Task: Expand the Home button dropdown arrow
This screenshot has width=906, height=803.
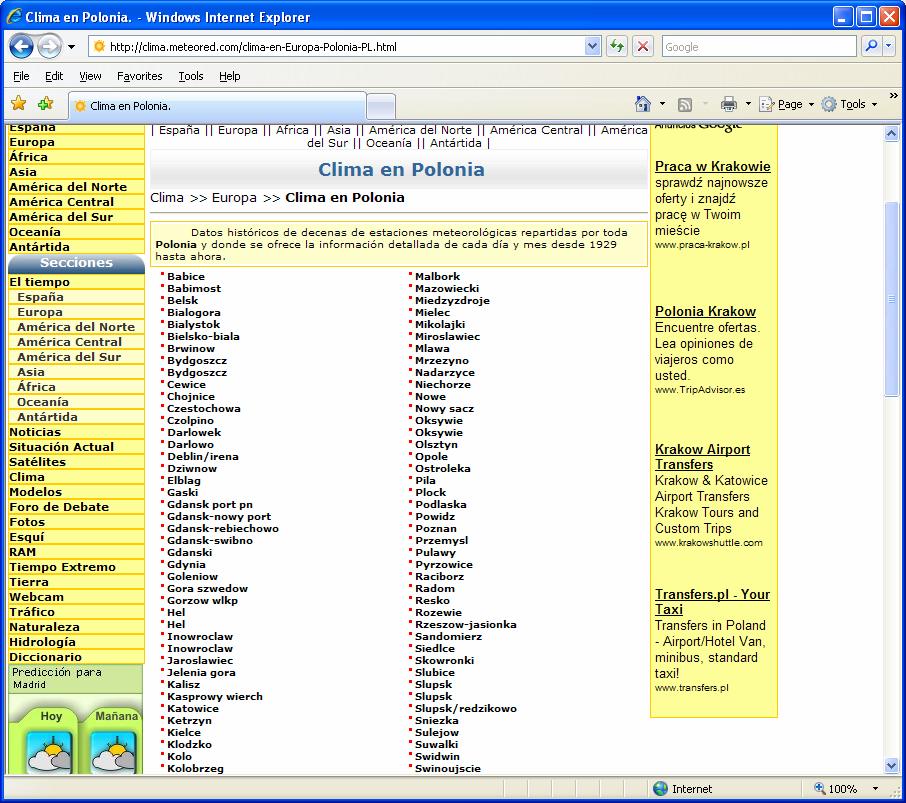Action: coord(662,104)
